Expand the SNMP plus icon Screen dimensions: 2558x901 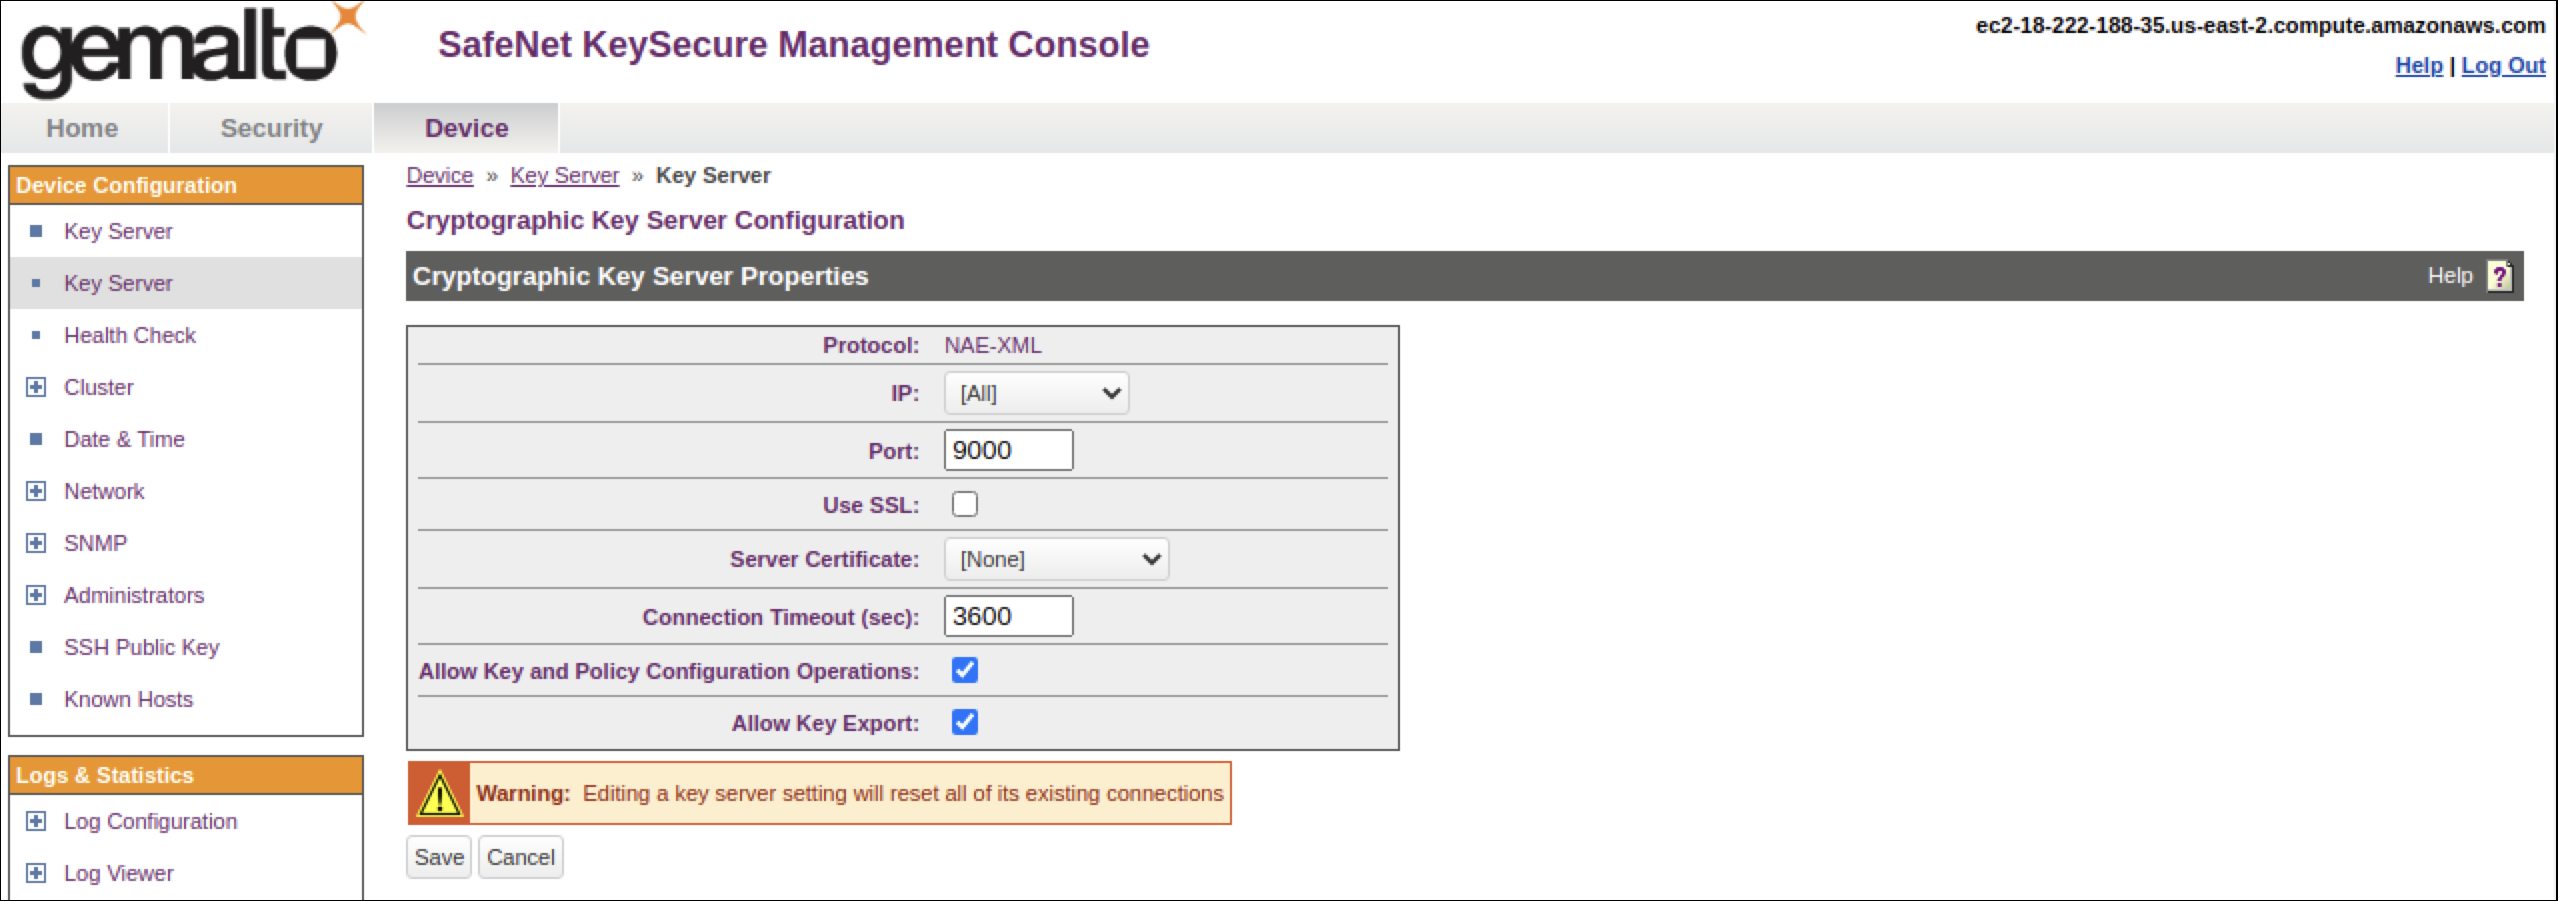(x=36, y=543)
